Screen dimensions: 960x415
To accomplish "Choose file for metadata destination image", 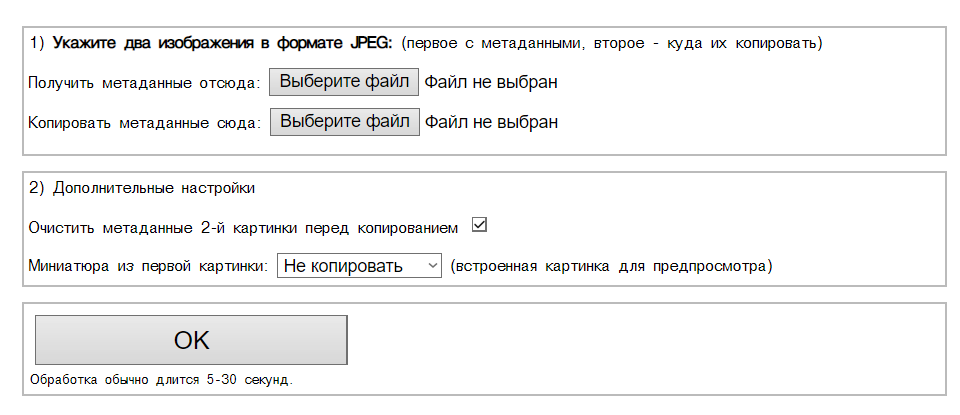I will [x=344, y=122].
